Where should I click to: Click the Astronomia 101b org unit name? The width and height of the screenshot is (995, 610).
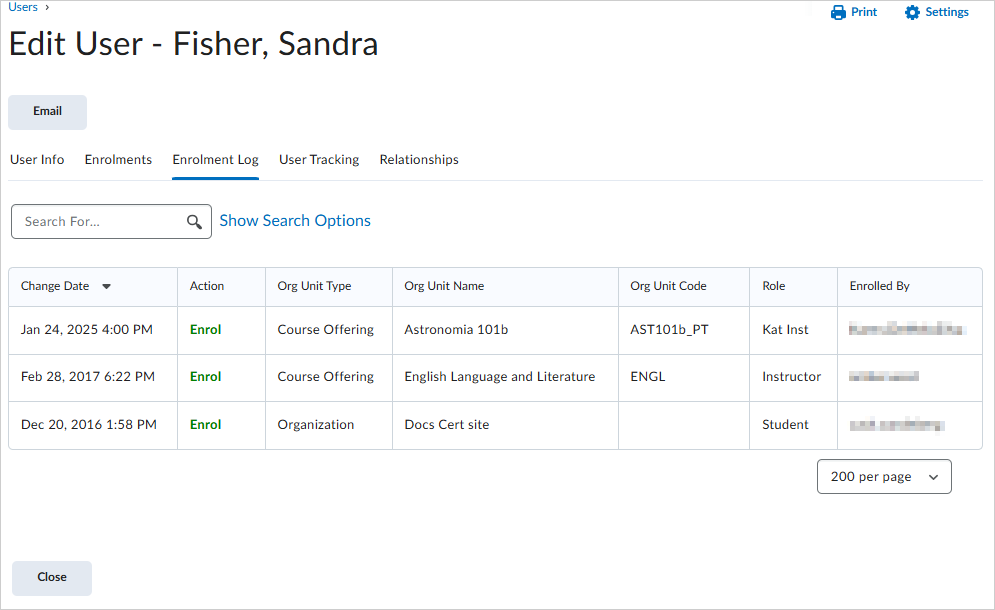tap(456, 329)
